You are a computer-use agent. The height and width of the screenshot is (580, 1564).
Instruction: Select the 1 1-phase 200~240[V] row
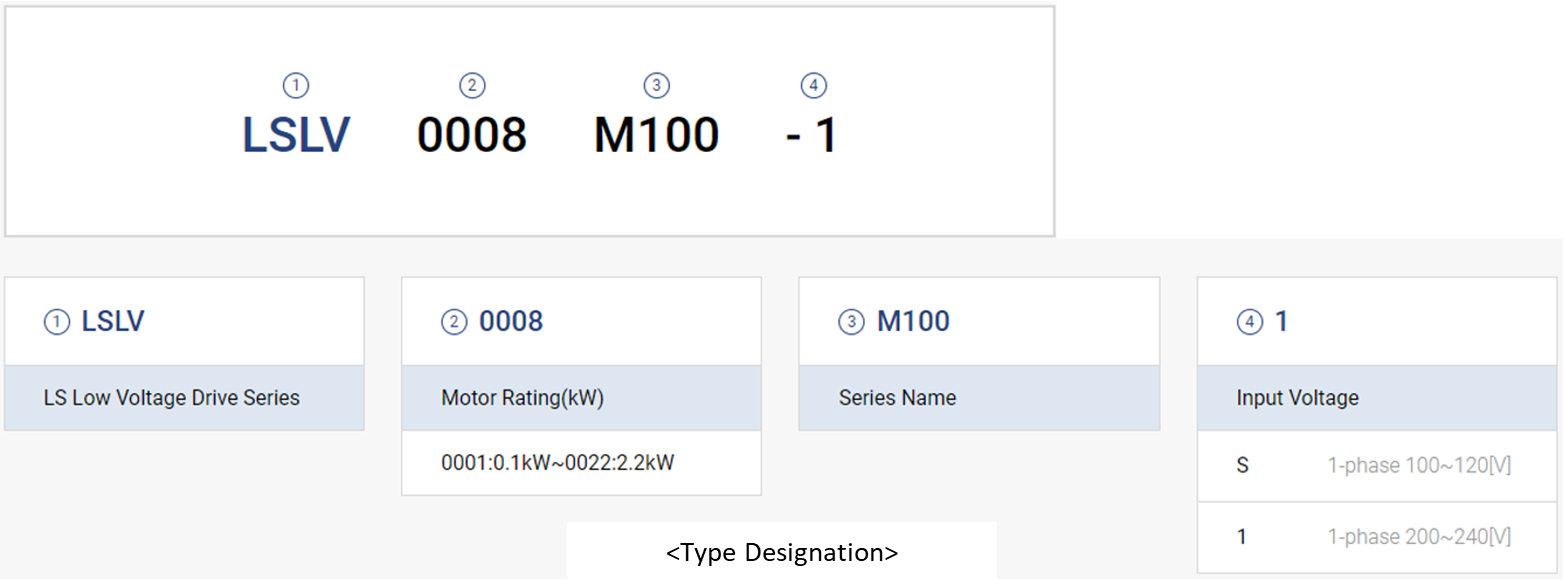pyautogui.click(x=1379, y=537)
